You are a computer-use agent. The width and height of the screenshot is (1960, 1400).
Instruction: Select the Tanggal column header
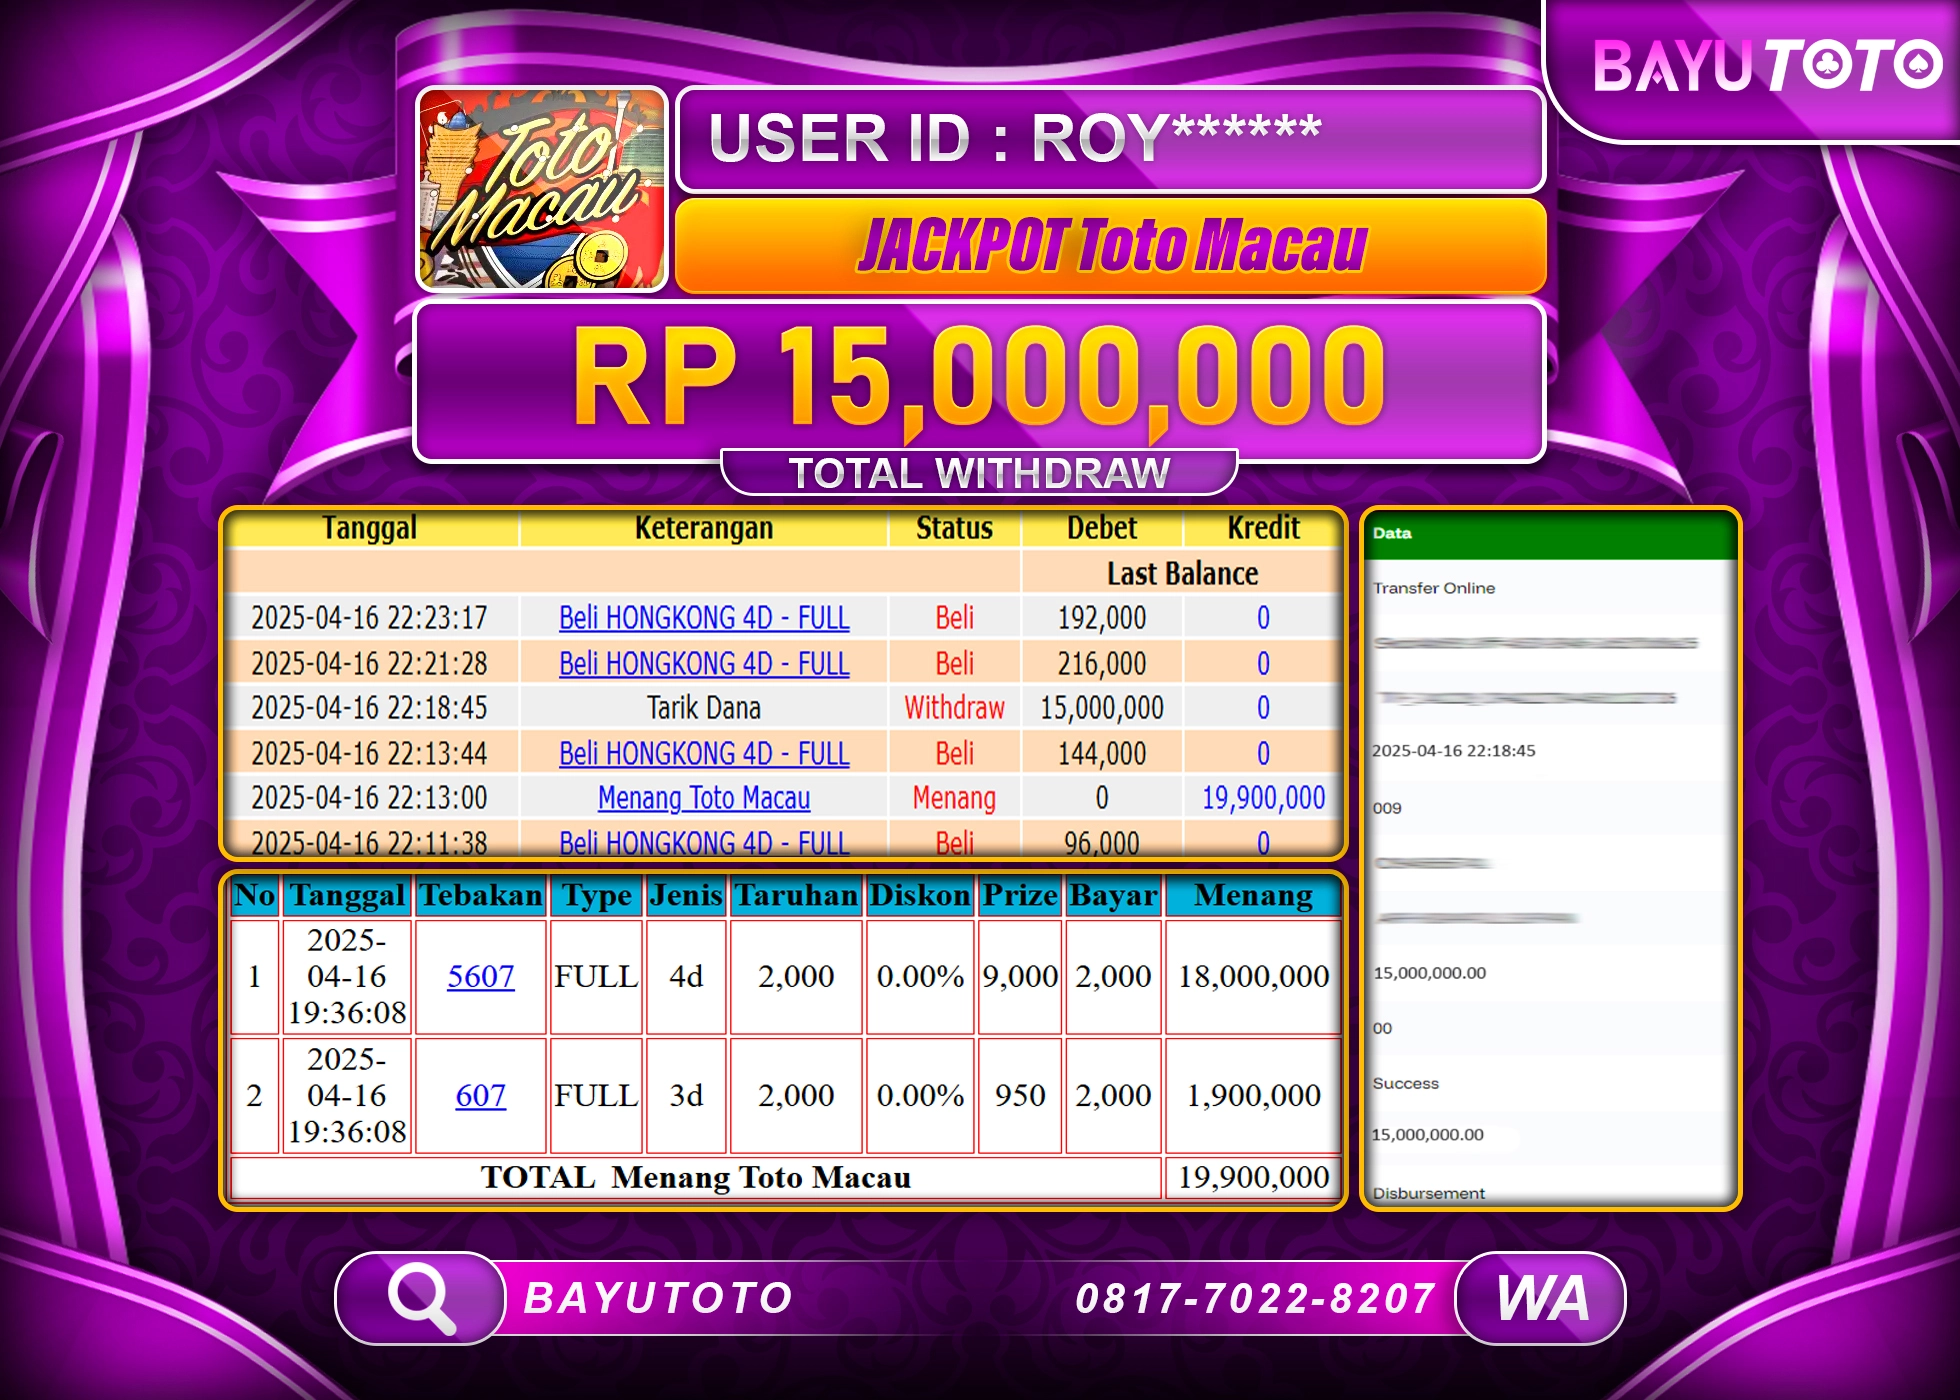371,528
